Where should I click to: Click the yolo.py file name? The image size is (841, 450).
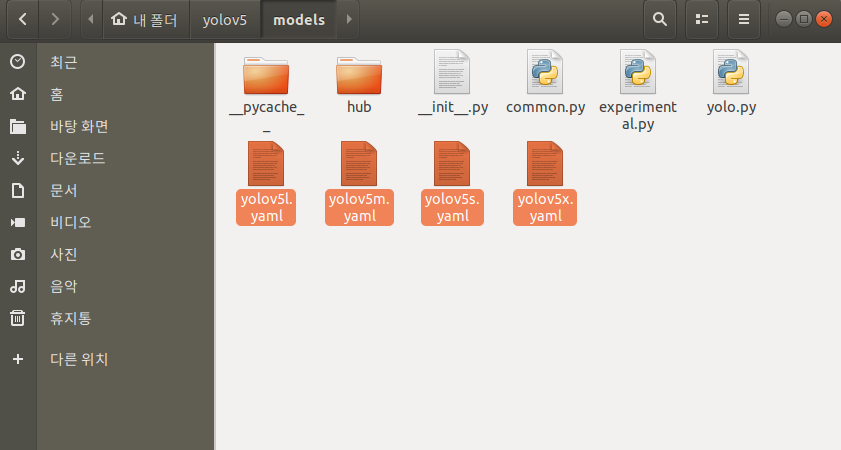pyautogui.click(x=731, y=107)
